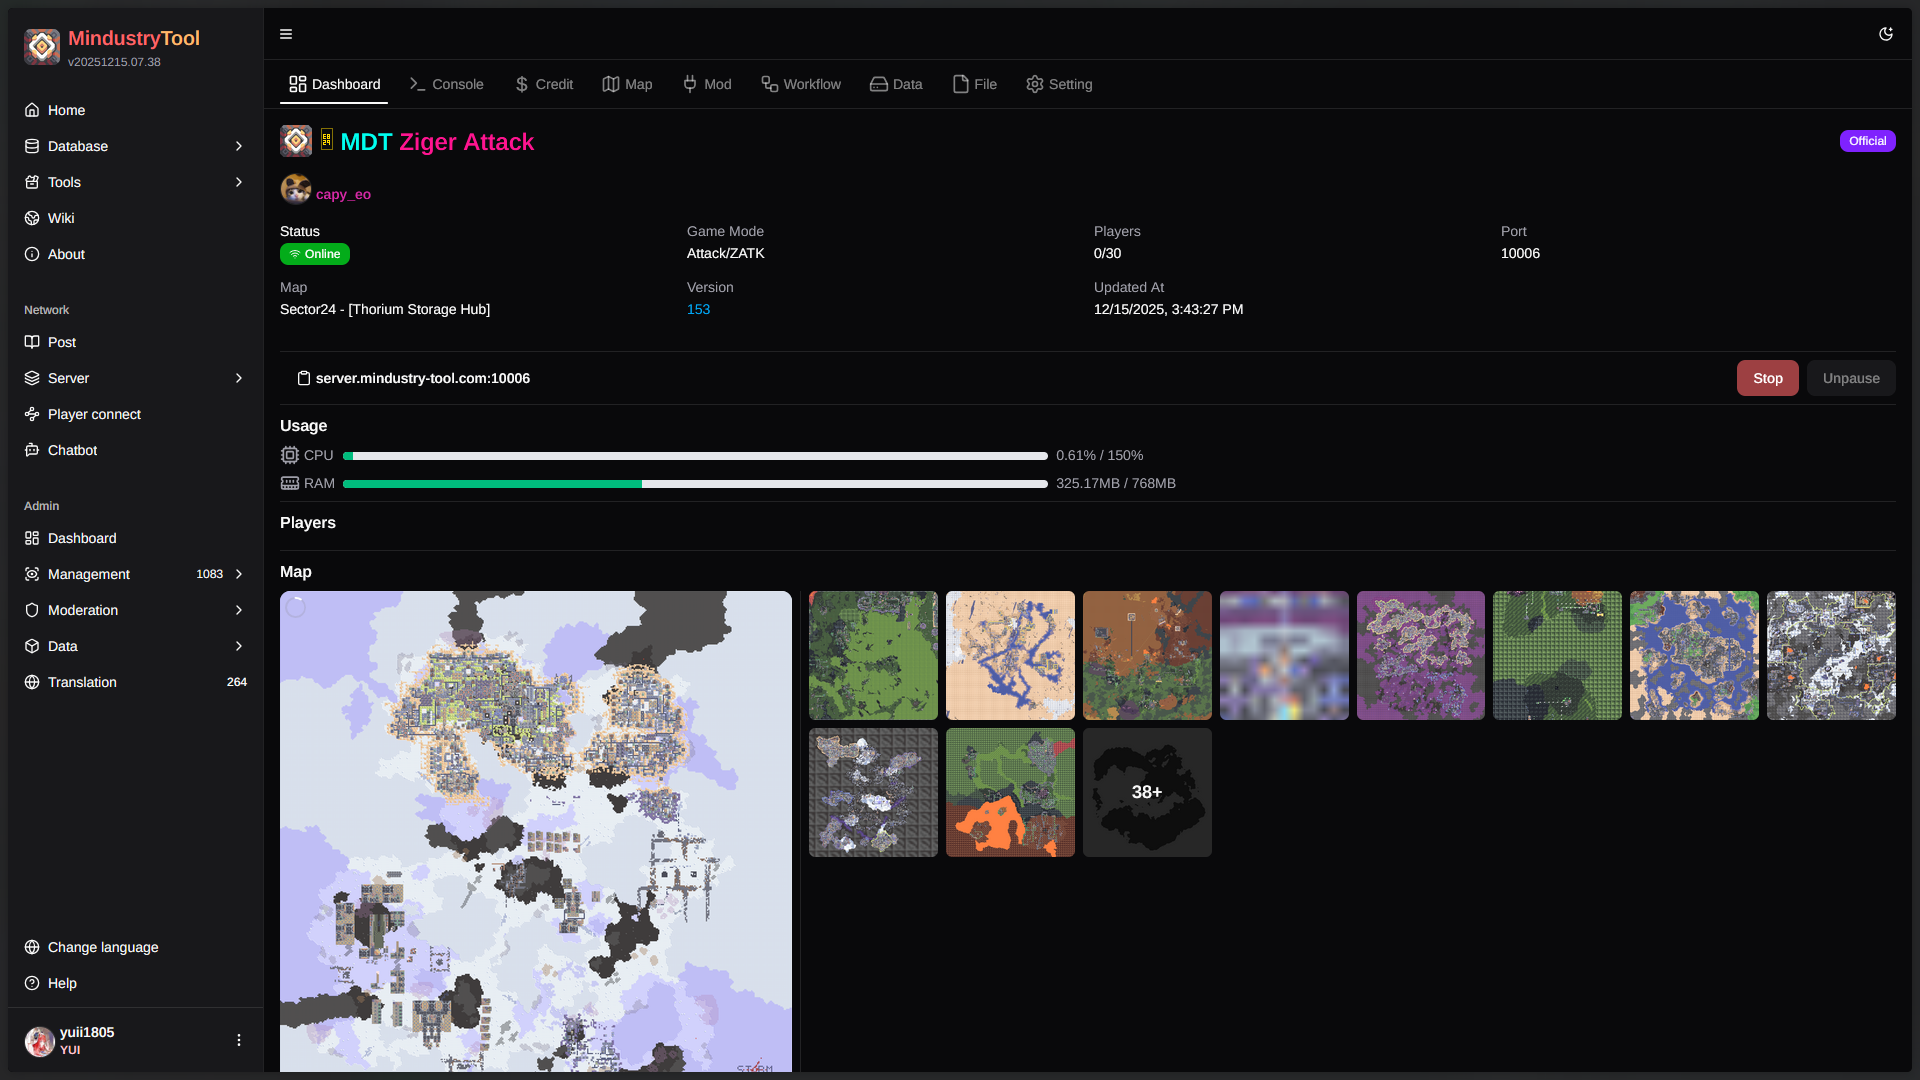Open Player connect from the sidebar
Image resolution: width=1920 pixels, height=1080 pixels.
[x=93, y=414]
